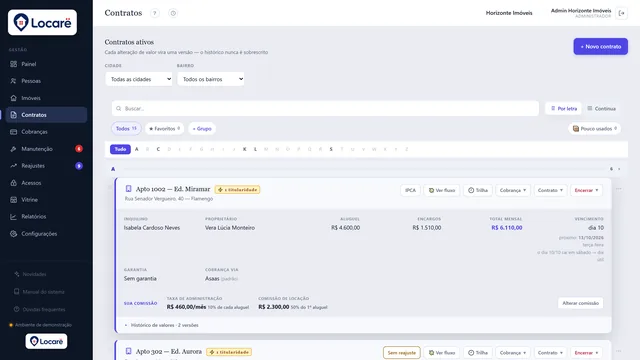640x360 pixels.
Task: Open Cobrança dropdown on Apto 1002
Action: pos(513,190)
